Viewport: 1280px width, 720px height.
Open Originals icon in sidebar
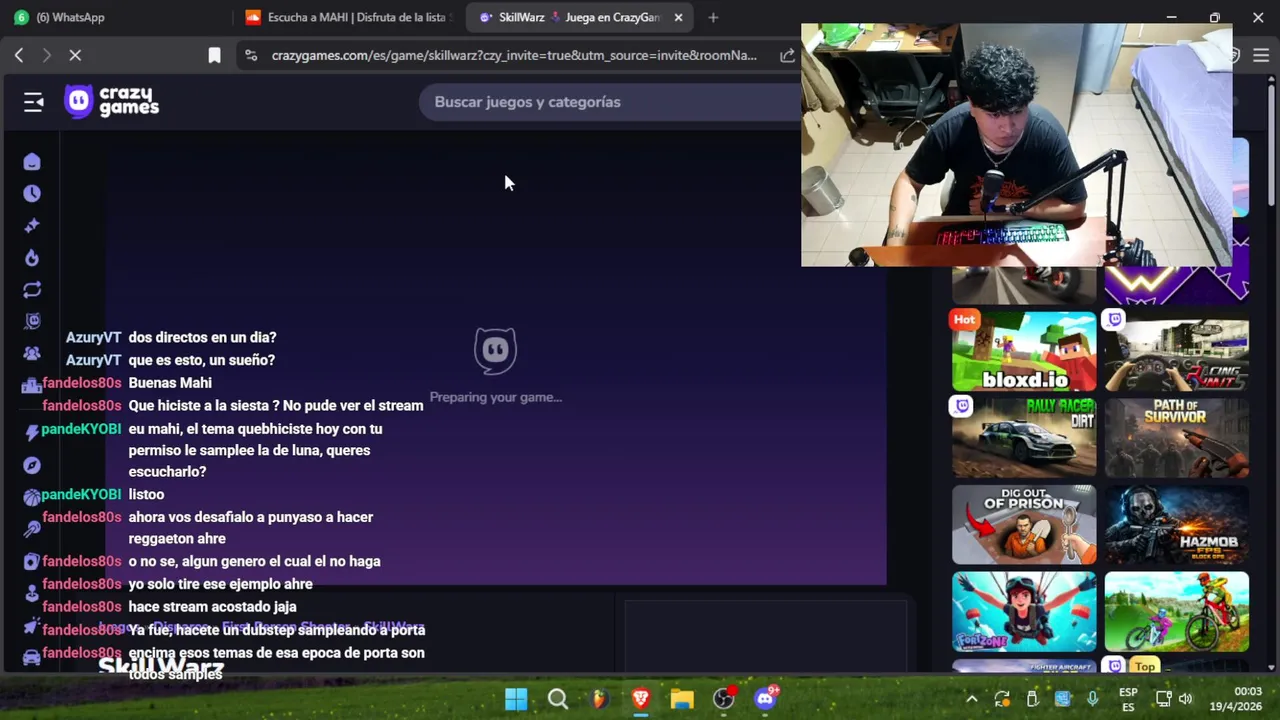pyautogui.click(x=32, y=322)
